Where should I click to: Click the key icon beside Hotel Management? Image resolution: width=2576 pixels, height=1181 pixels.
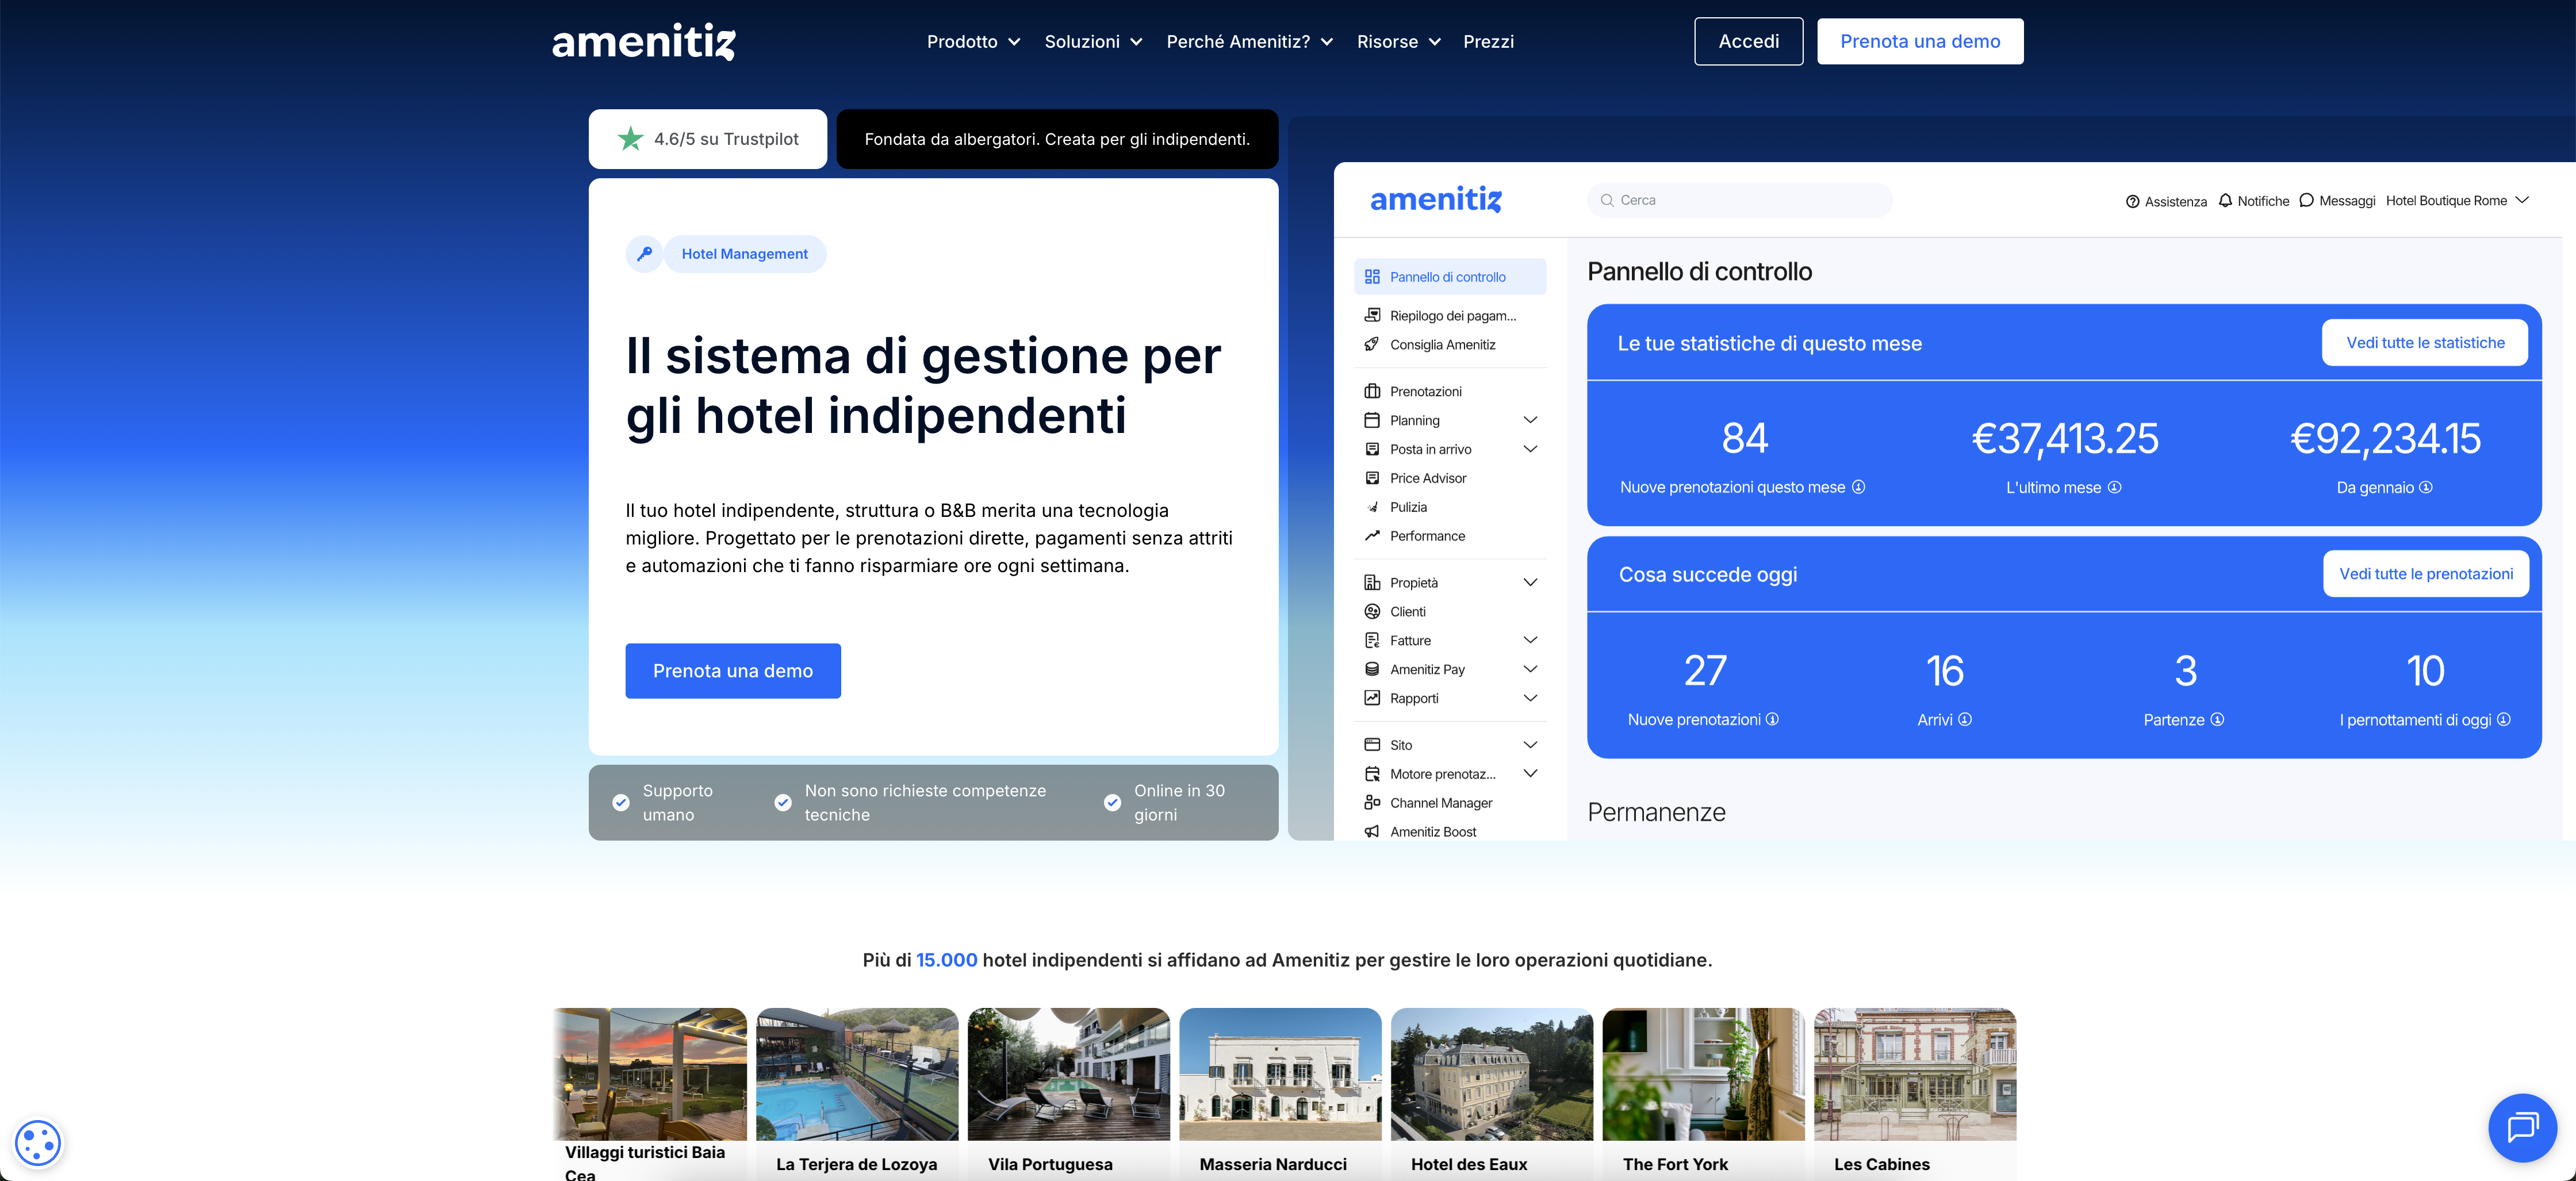644,254
